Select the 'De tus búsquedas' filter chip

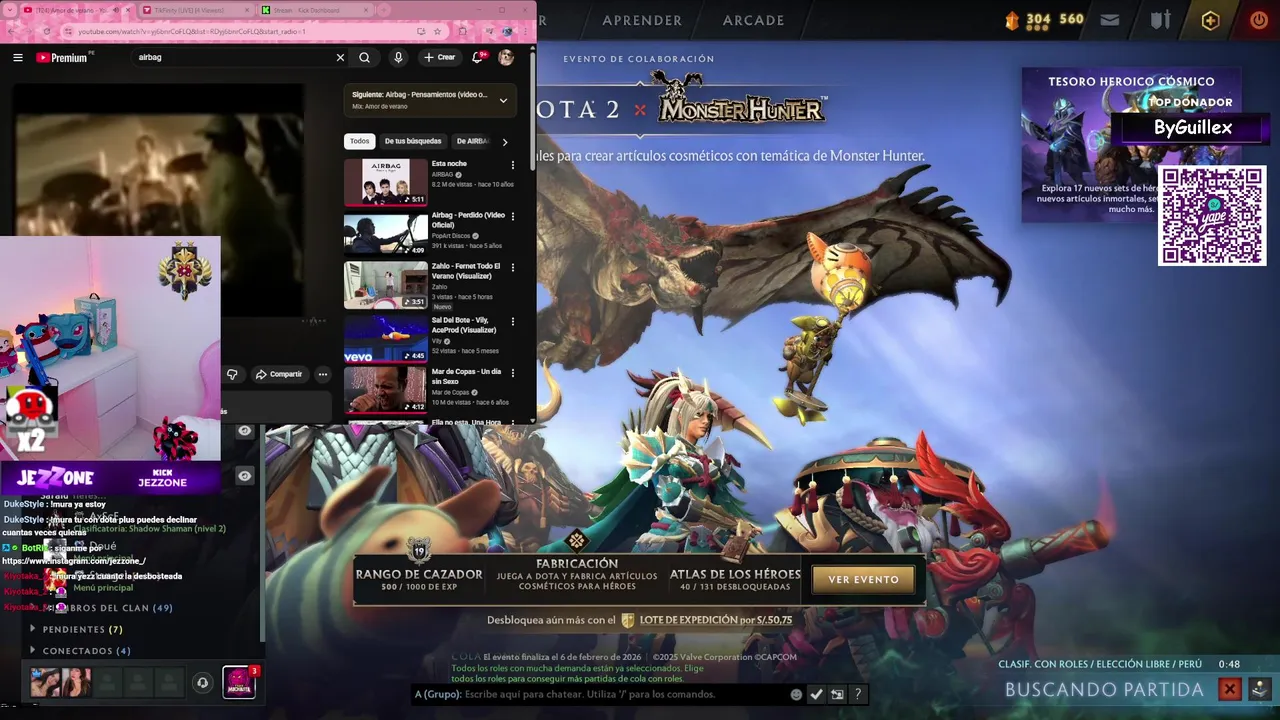[x=413, y=141]
